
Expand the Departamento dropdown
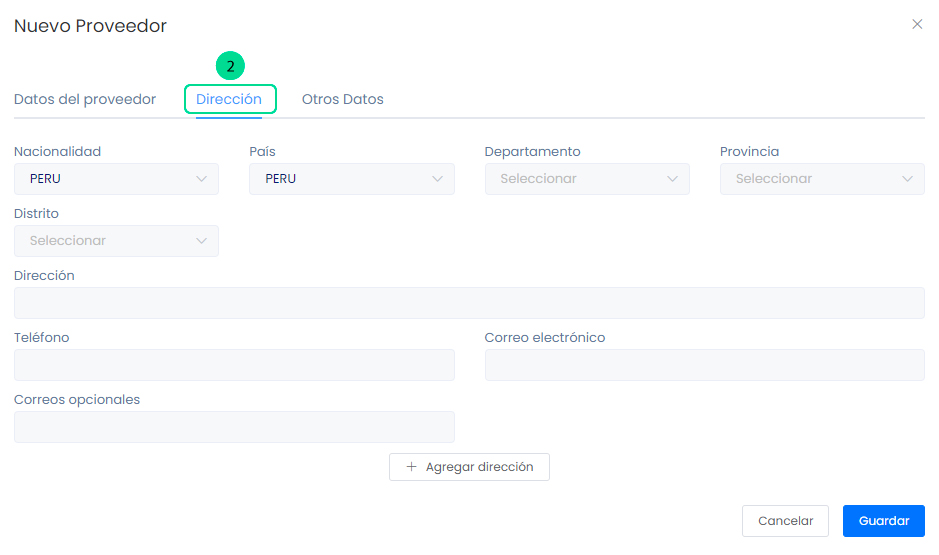coord(587,179)
